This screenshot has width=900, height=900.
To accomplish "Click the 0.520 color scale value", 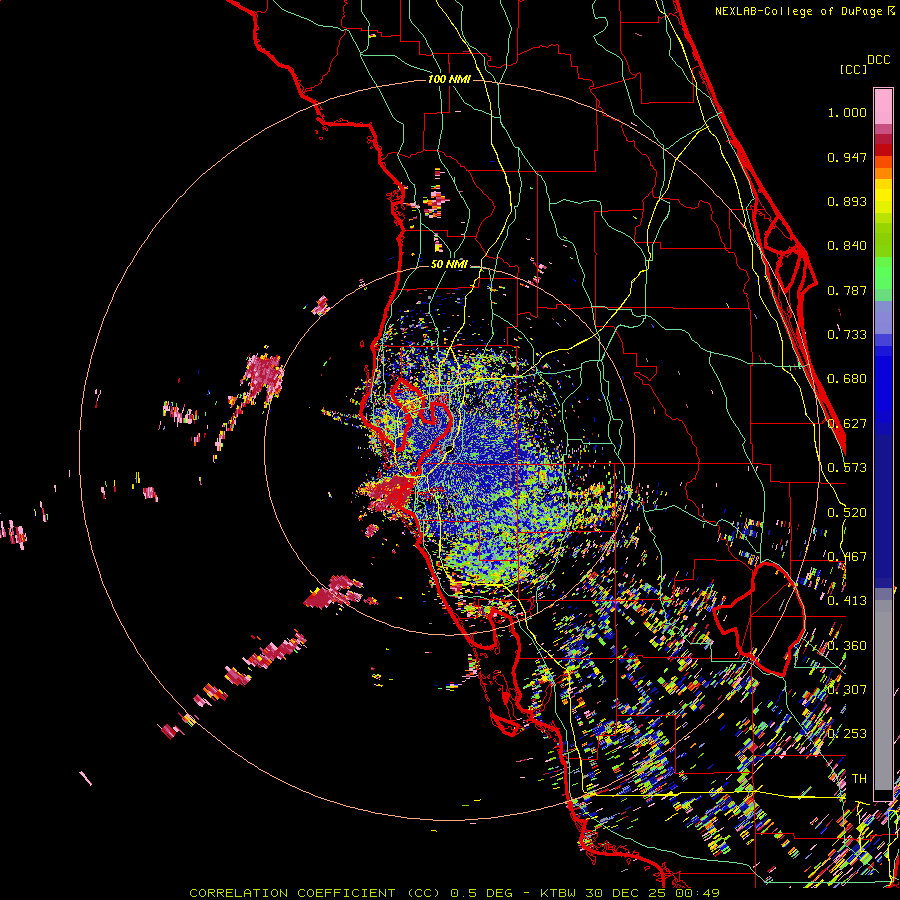I will [847, 513].
